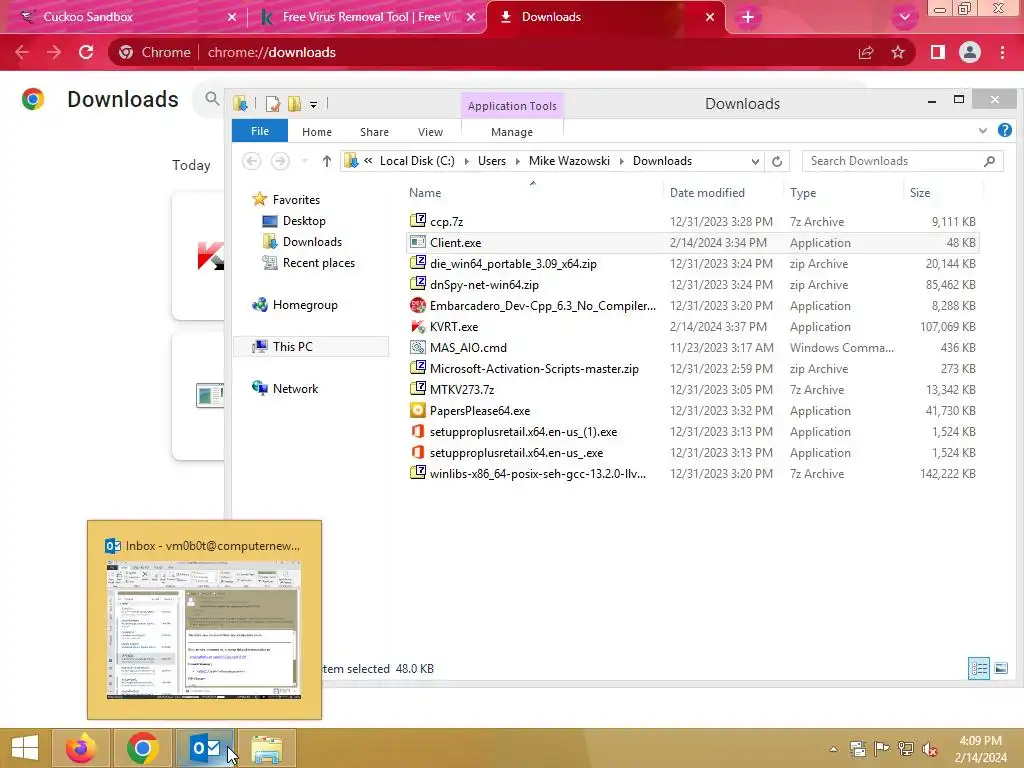Screen dimensions: 1024x768
Task: Click the share page icon in Chrome
Action: (866, 52)
